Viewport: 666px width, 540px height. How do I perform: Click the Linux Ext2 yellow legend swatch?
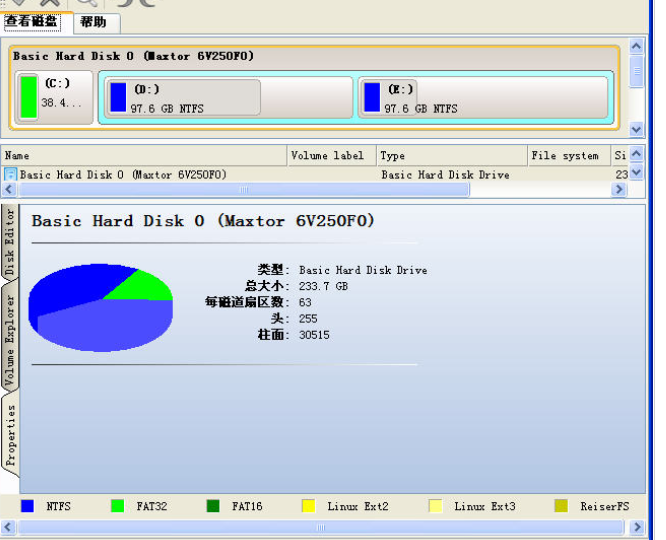pyautogui.click(x=308, y=506)
